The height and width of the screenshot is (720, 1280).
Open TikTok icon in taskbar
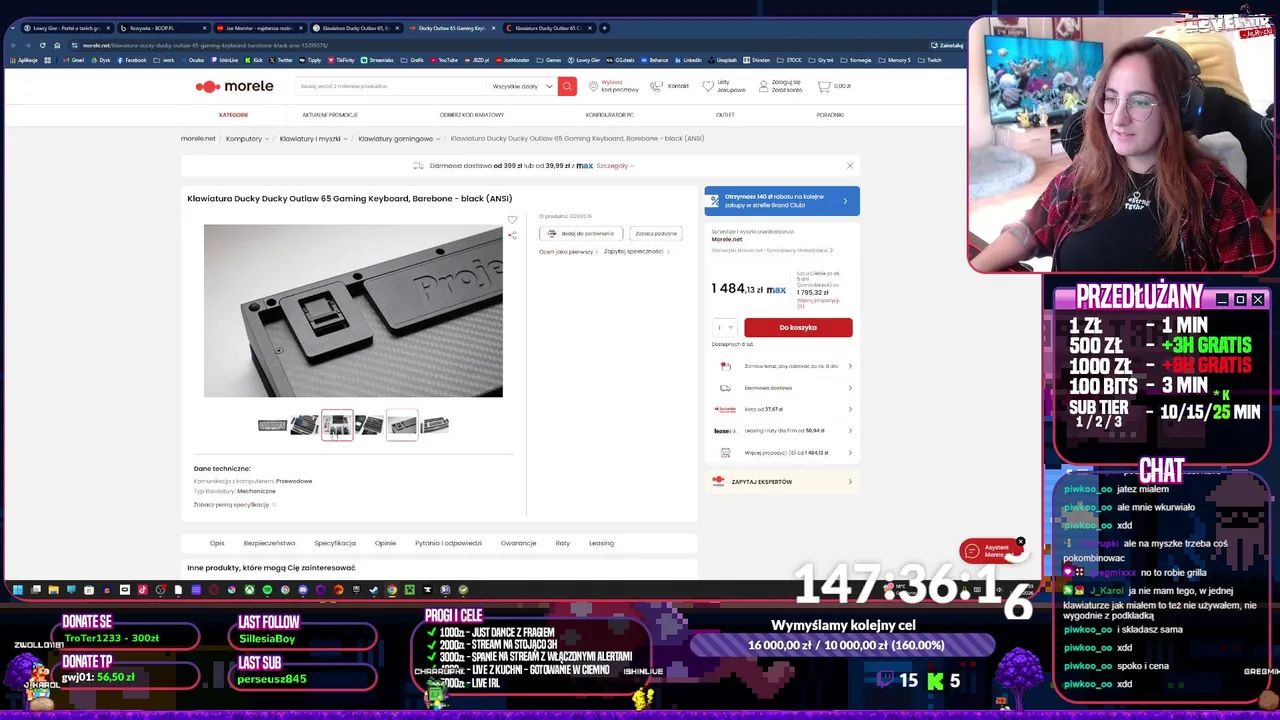pos(142,590)
